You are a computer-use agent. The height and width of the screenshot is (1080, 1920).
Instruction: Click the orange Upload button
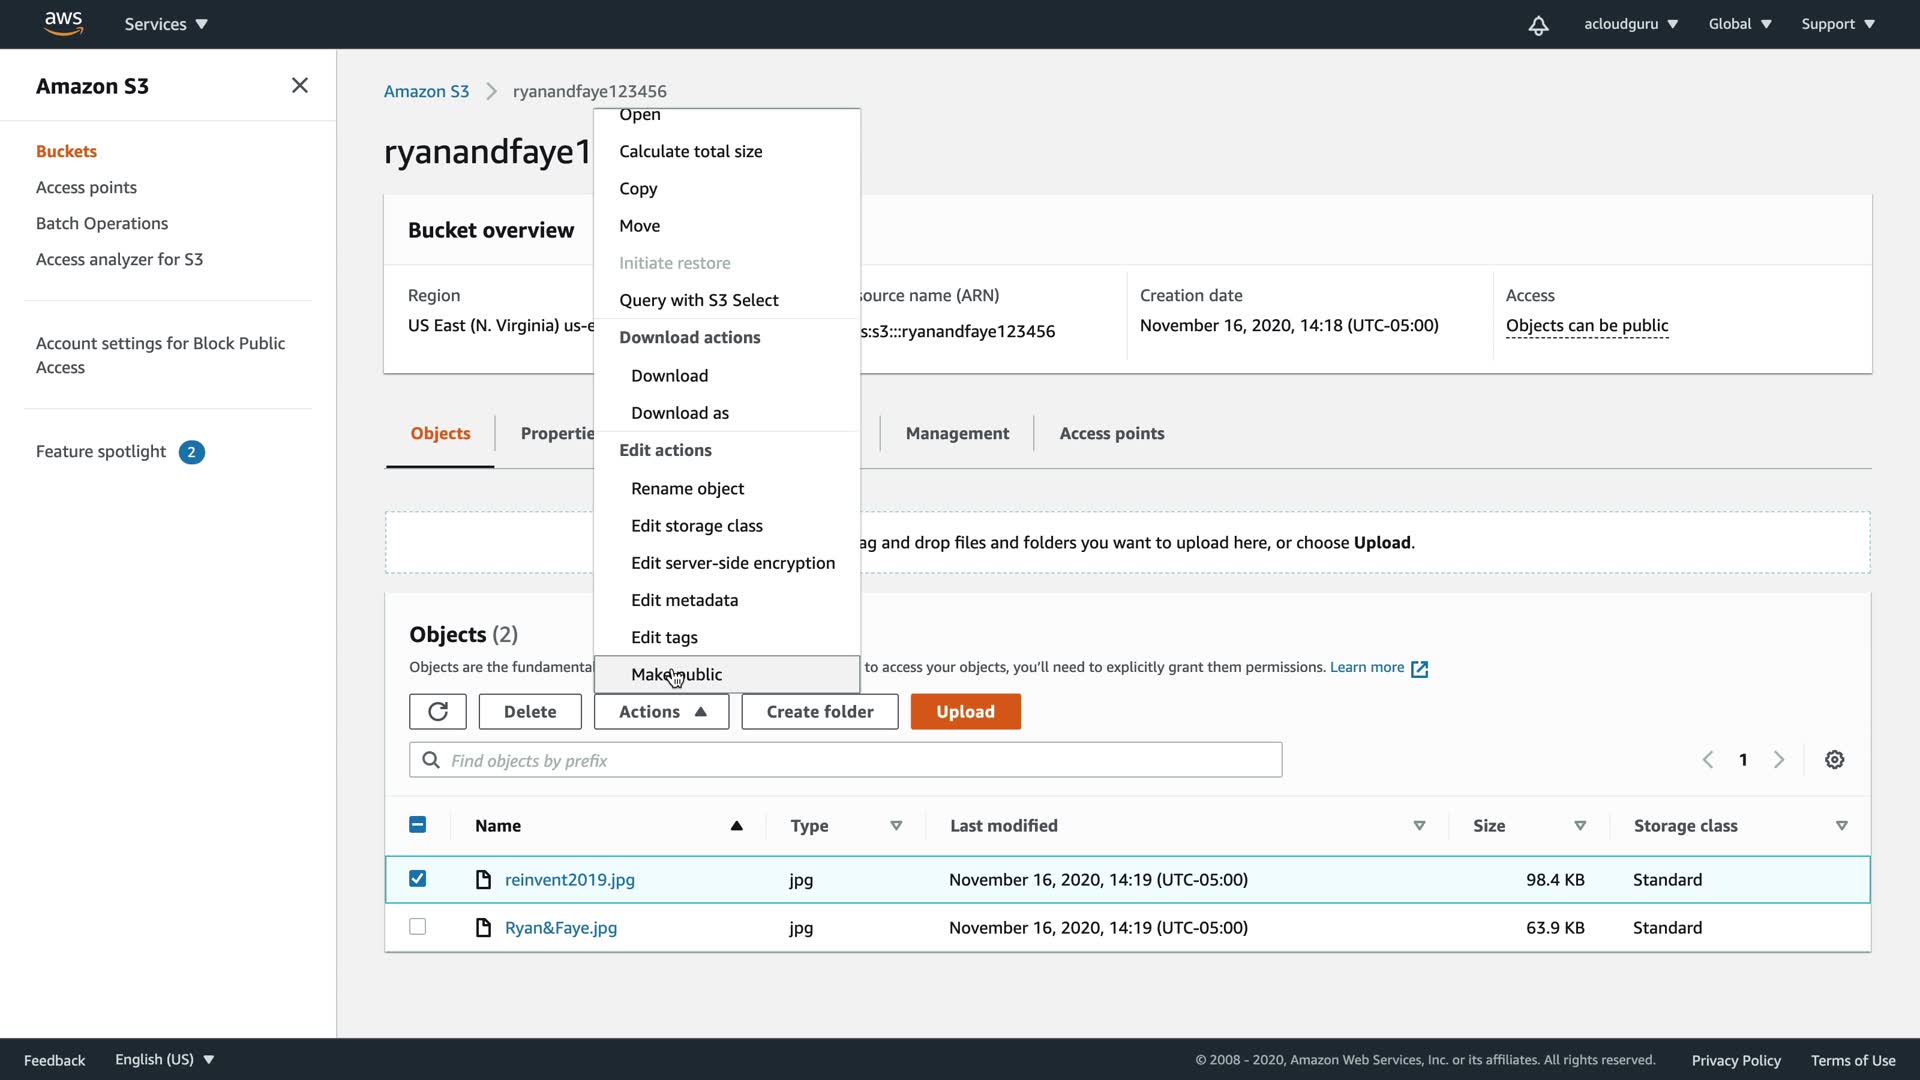point(964,711)
